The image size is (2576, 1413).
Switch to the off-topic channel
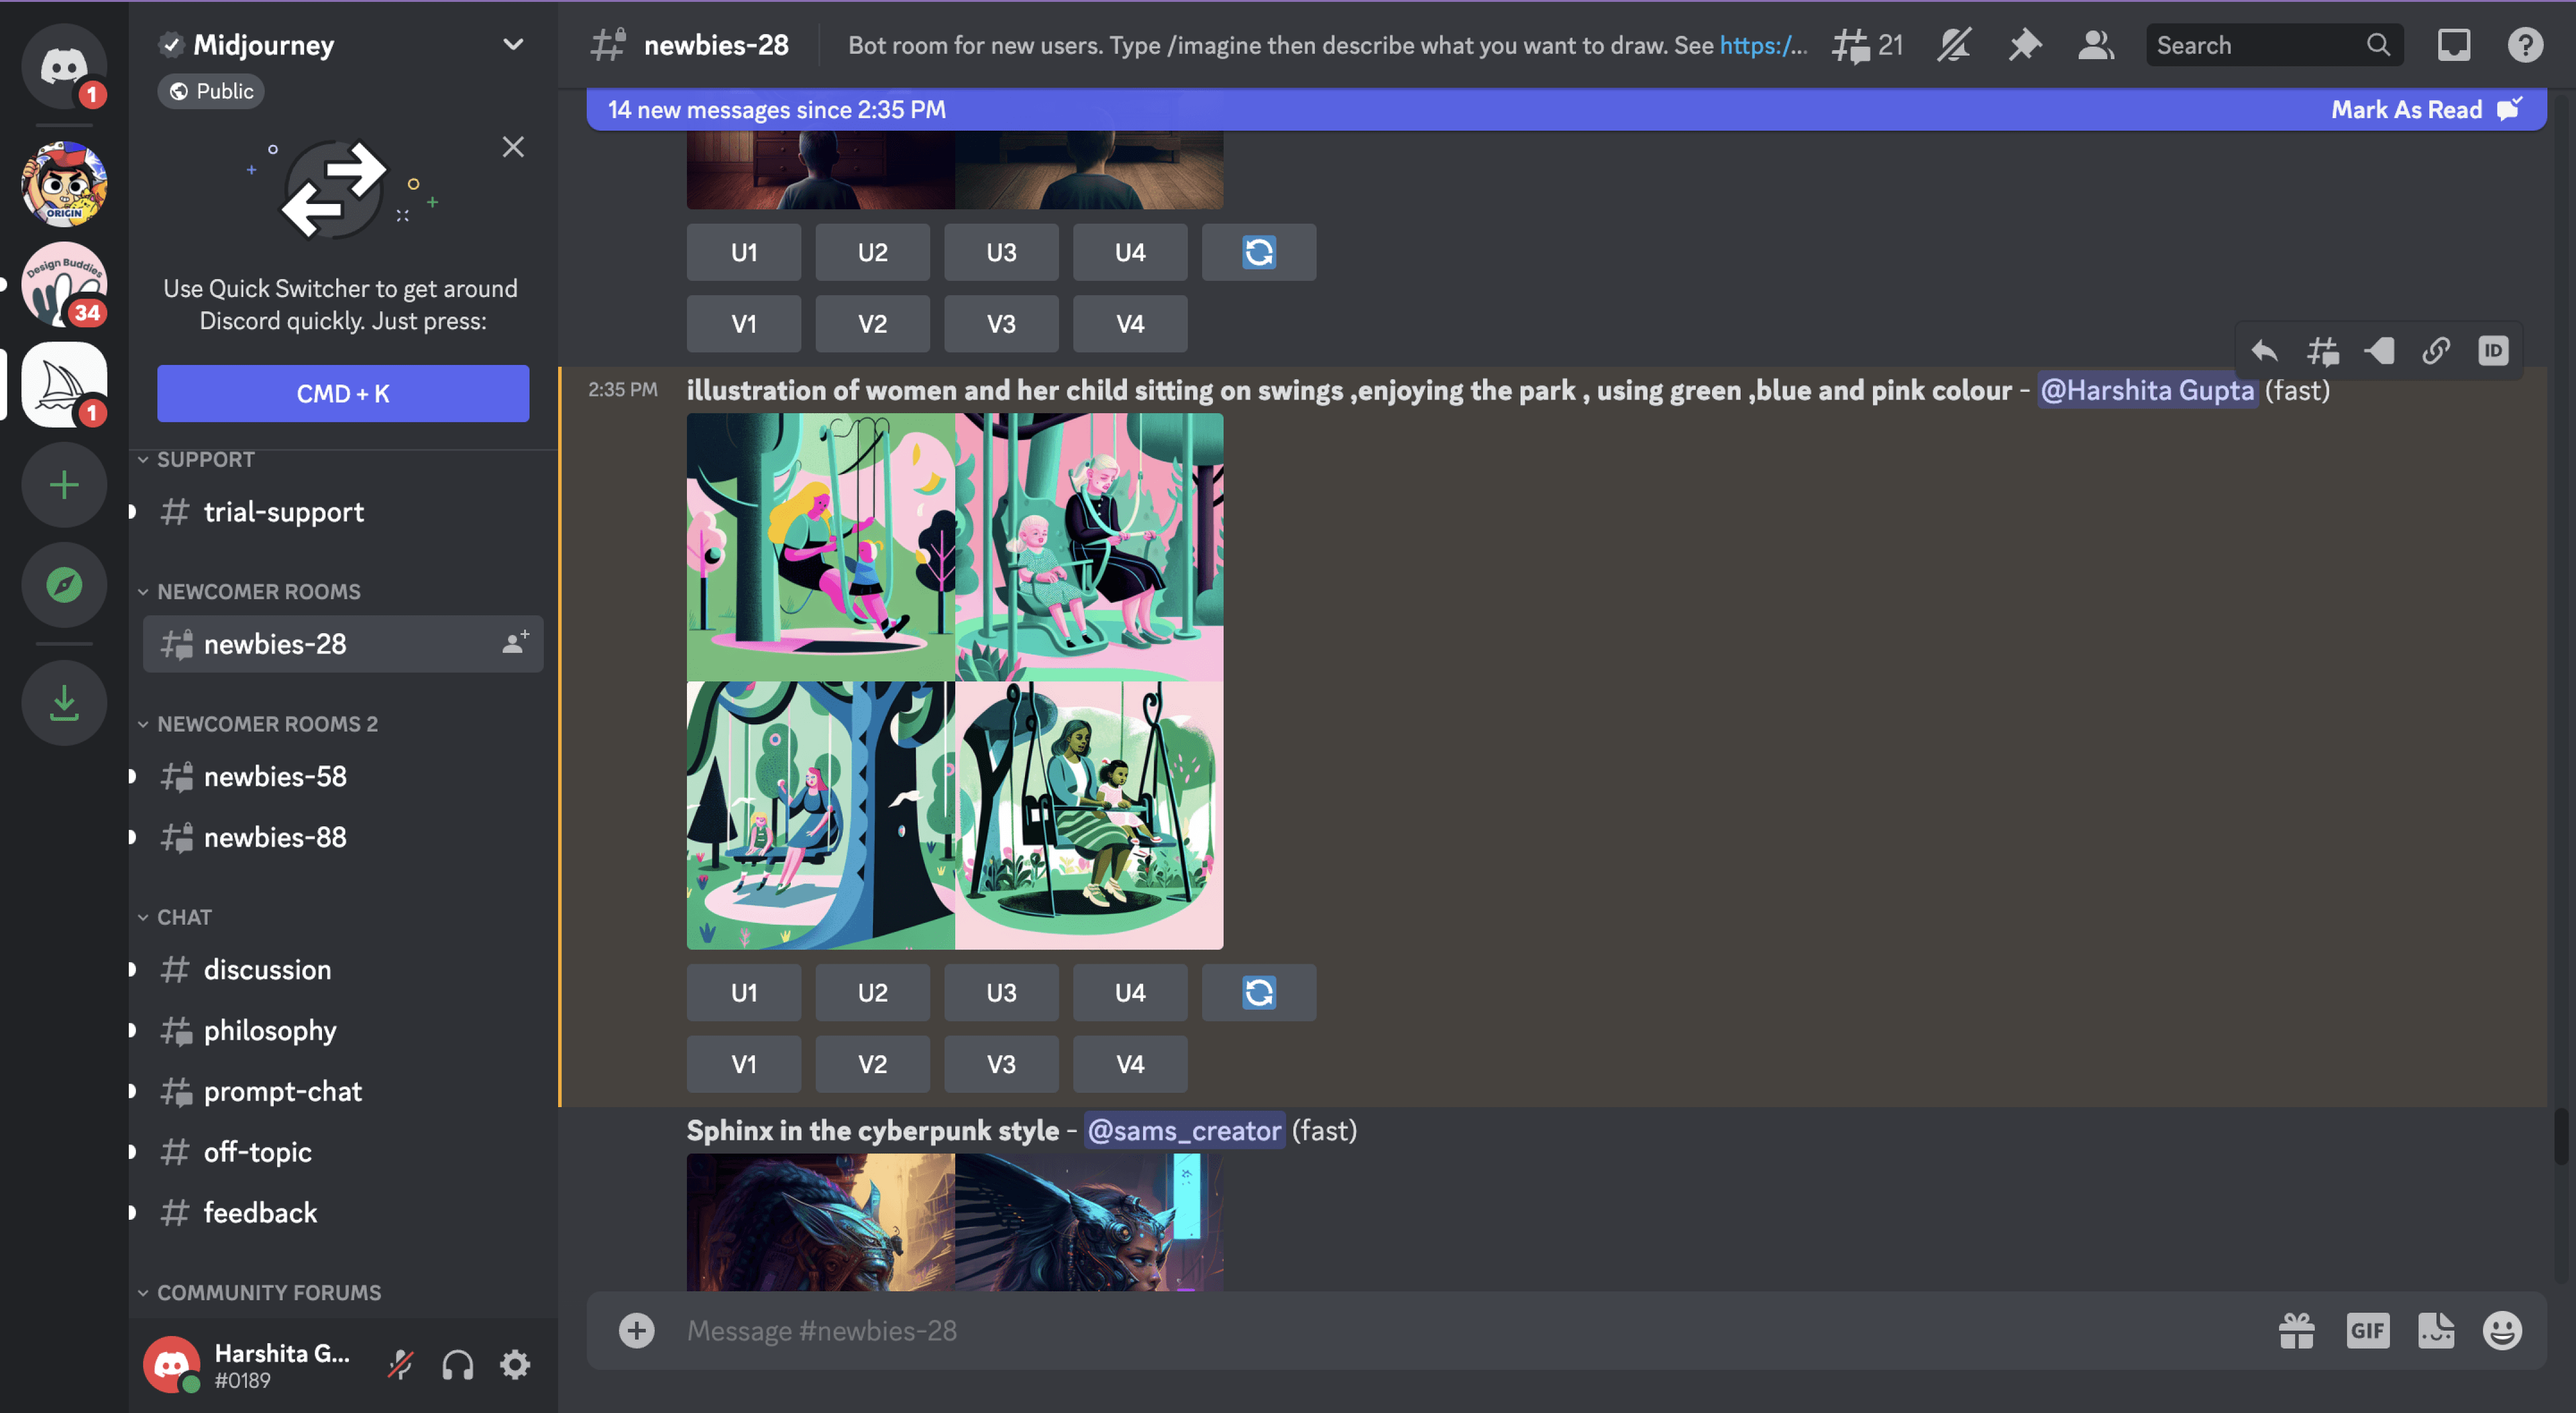[x=343, y=1152]
